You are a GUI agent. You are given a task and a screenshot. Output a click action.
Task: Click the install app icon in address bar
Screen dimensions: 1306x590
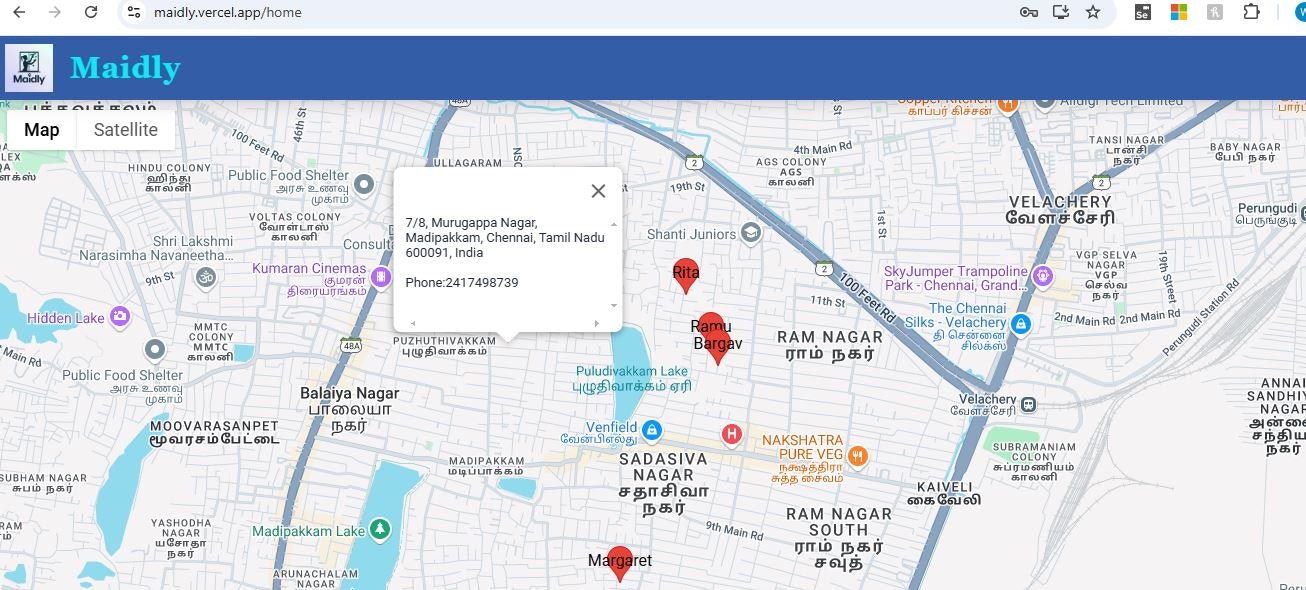point(1060,12)
